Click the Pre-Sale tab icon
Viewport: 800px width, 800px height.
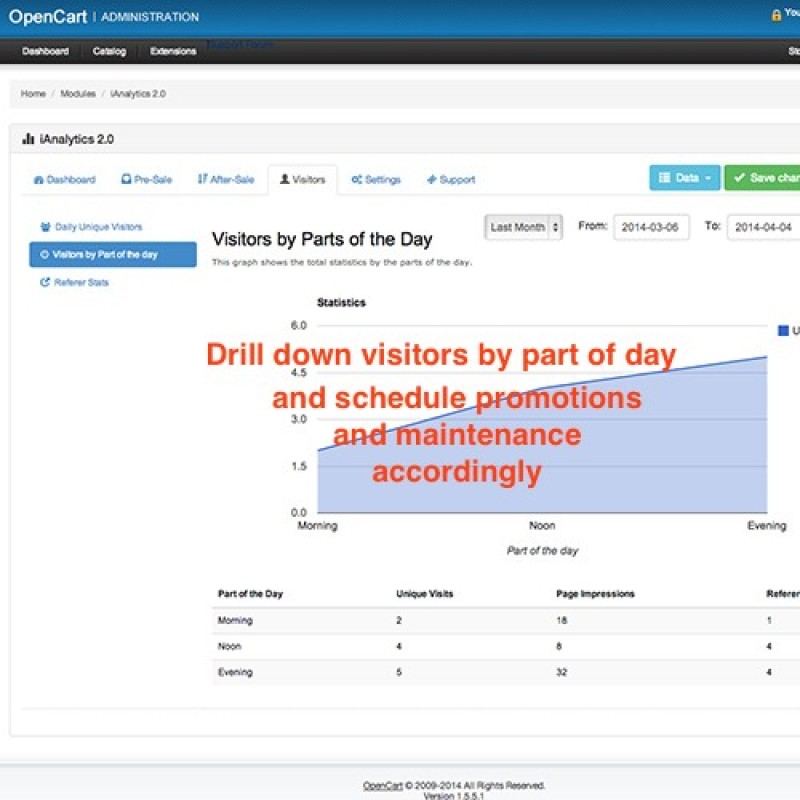tap(126, 180)
